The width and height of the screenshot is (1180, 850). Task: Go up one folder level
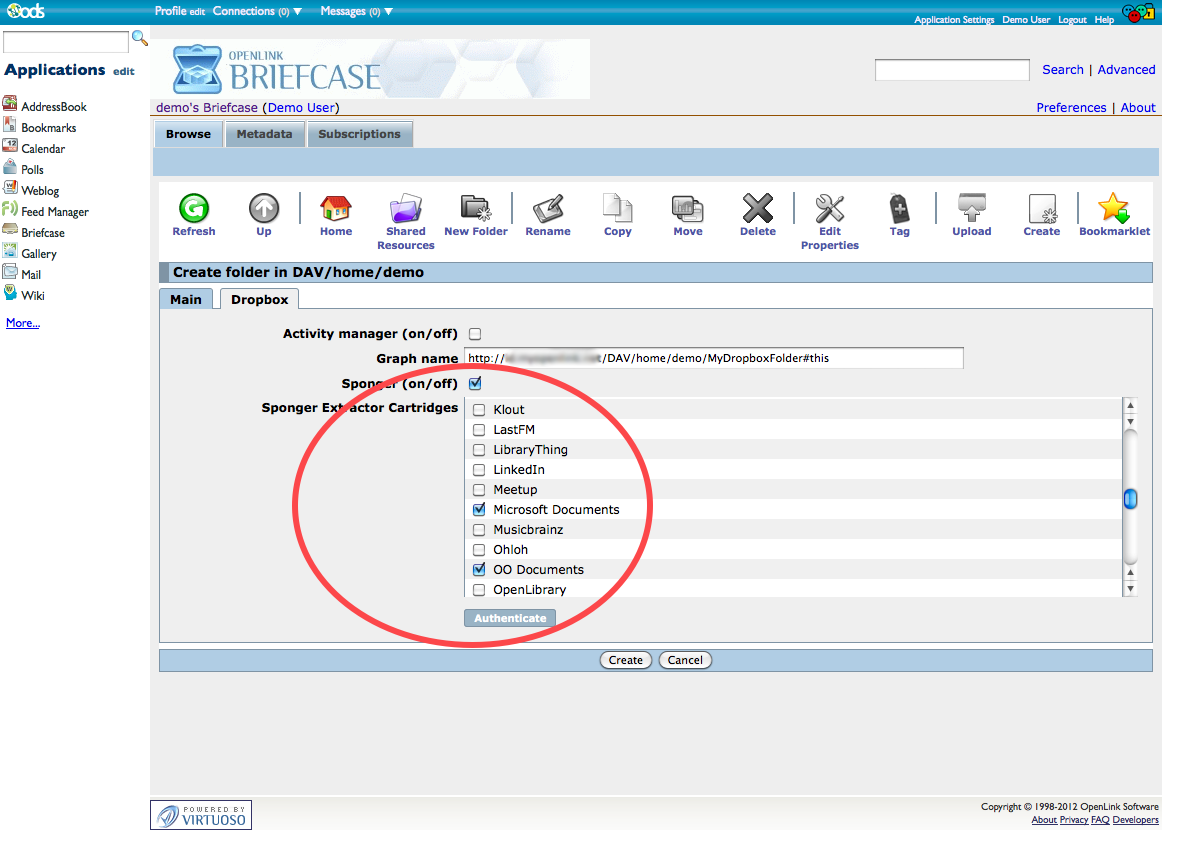click(x=264, y=209)
